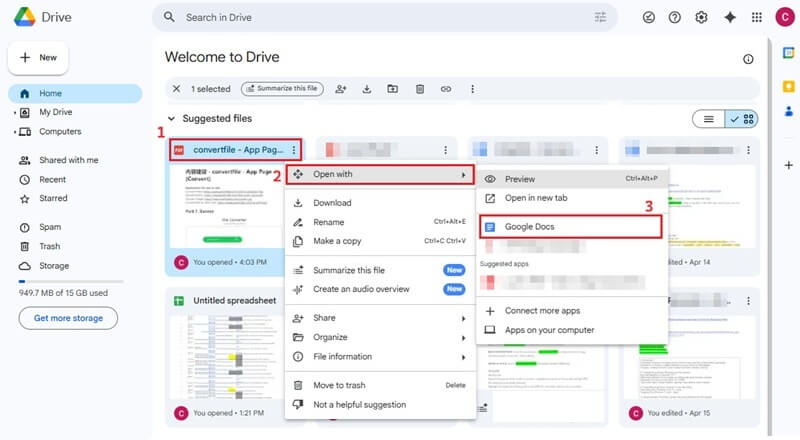Open the Untitled spreadsheet thumbnail
Image resolution: width=800 pixels, height=440 pixels.
[227, 356]
